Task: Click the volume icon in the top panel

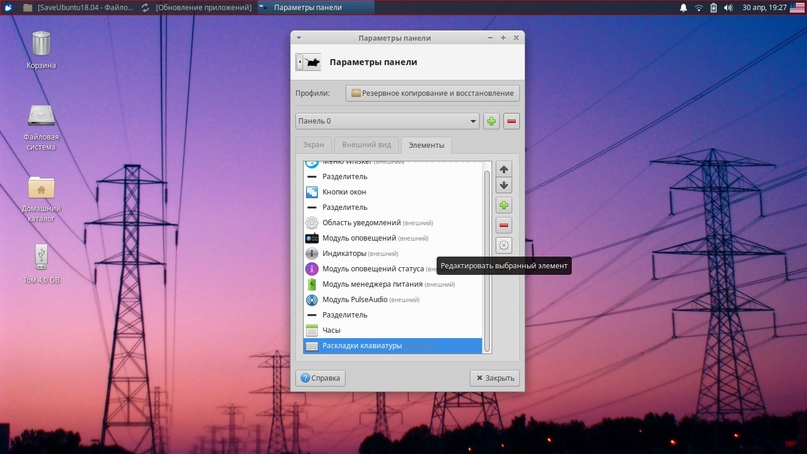Action: [728, 7]
